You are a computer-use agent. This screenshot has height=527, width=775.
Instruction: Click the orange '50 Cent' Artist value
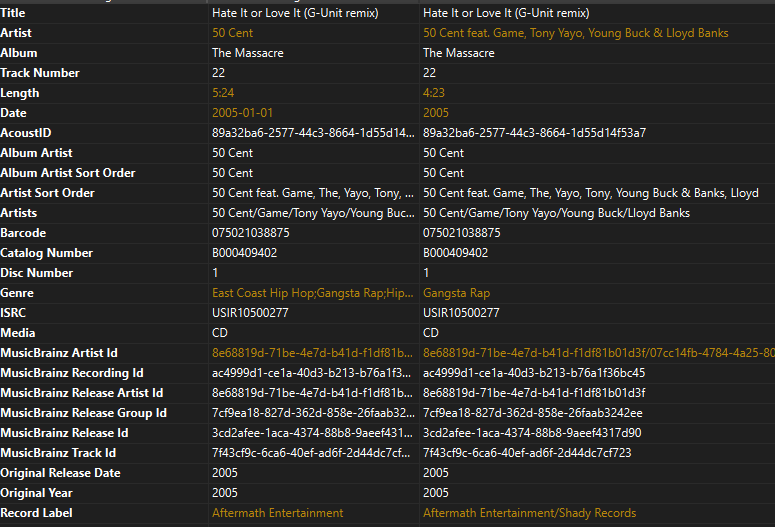click(232, 33)
